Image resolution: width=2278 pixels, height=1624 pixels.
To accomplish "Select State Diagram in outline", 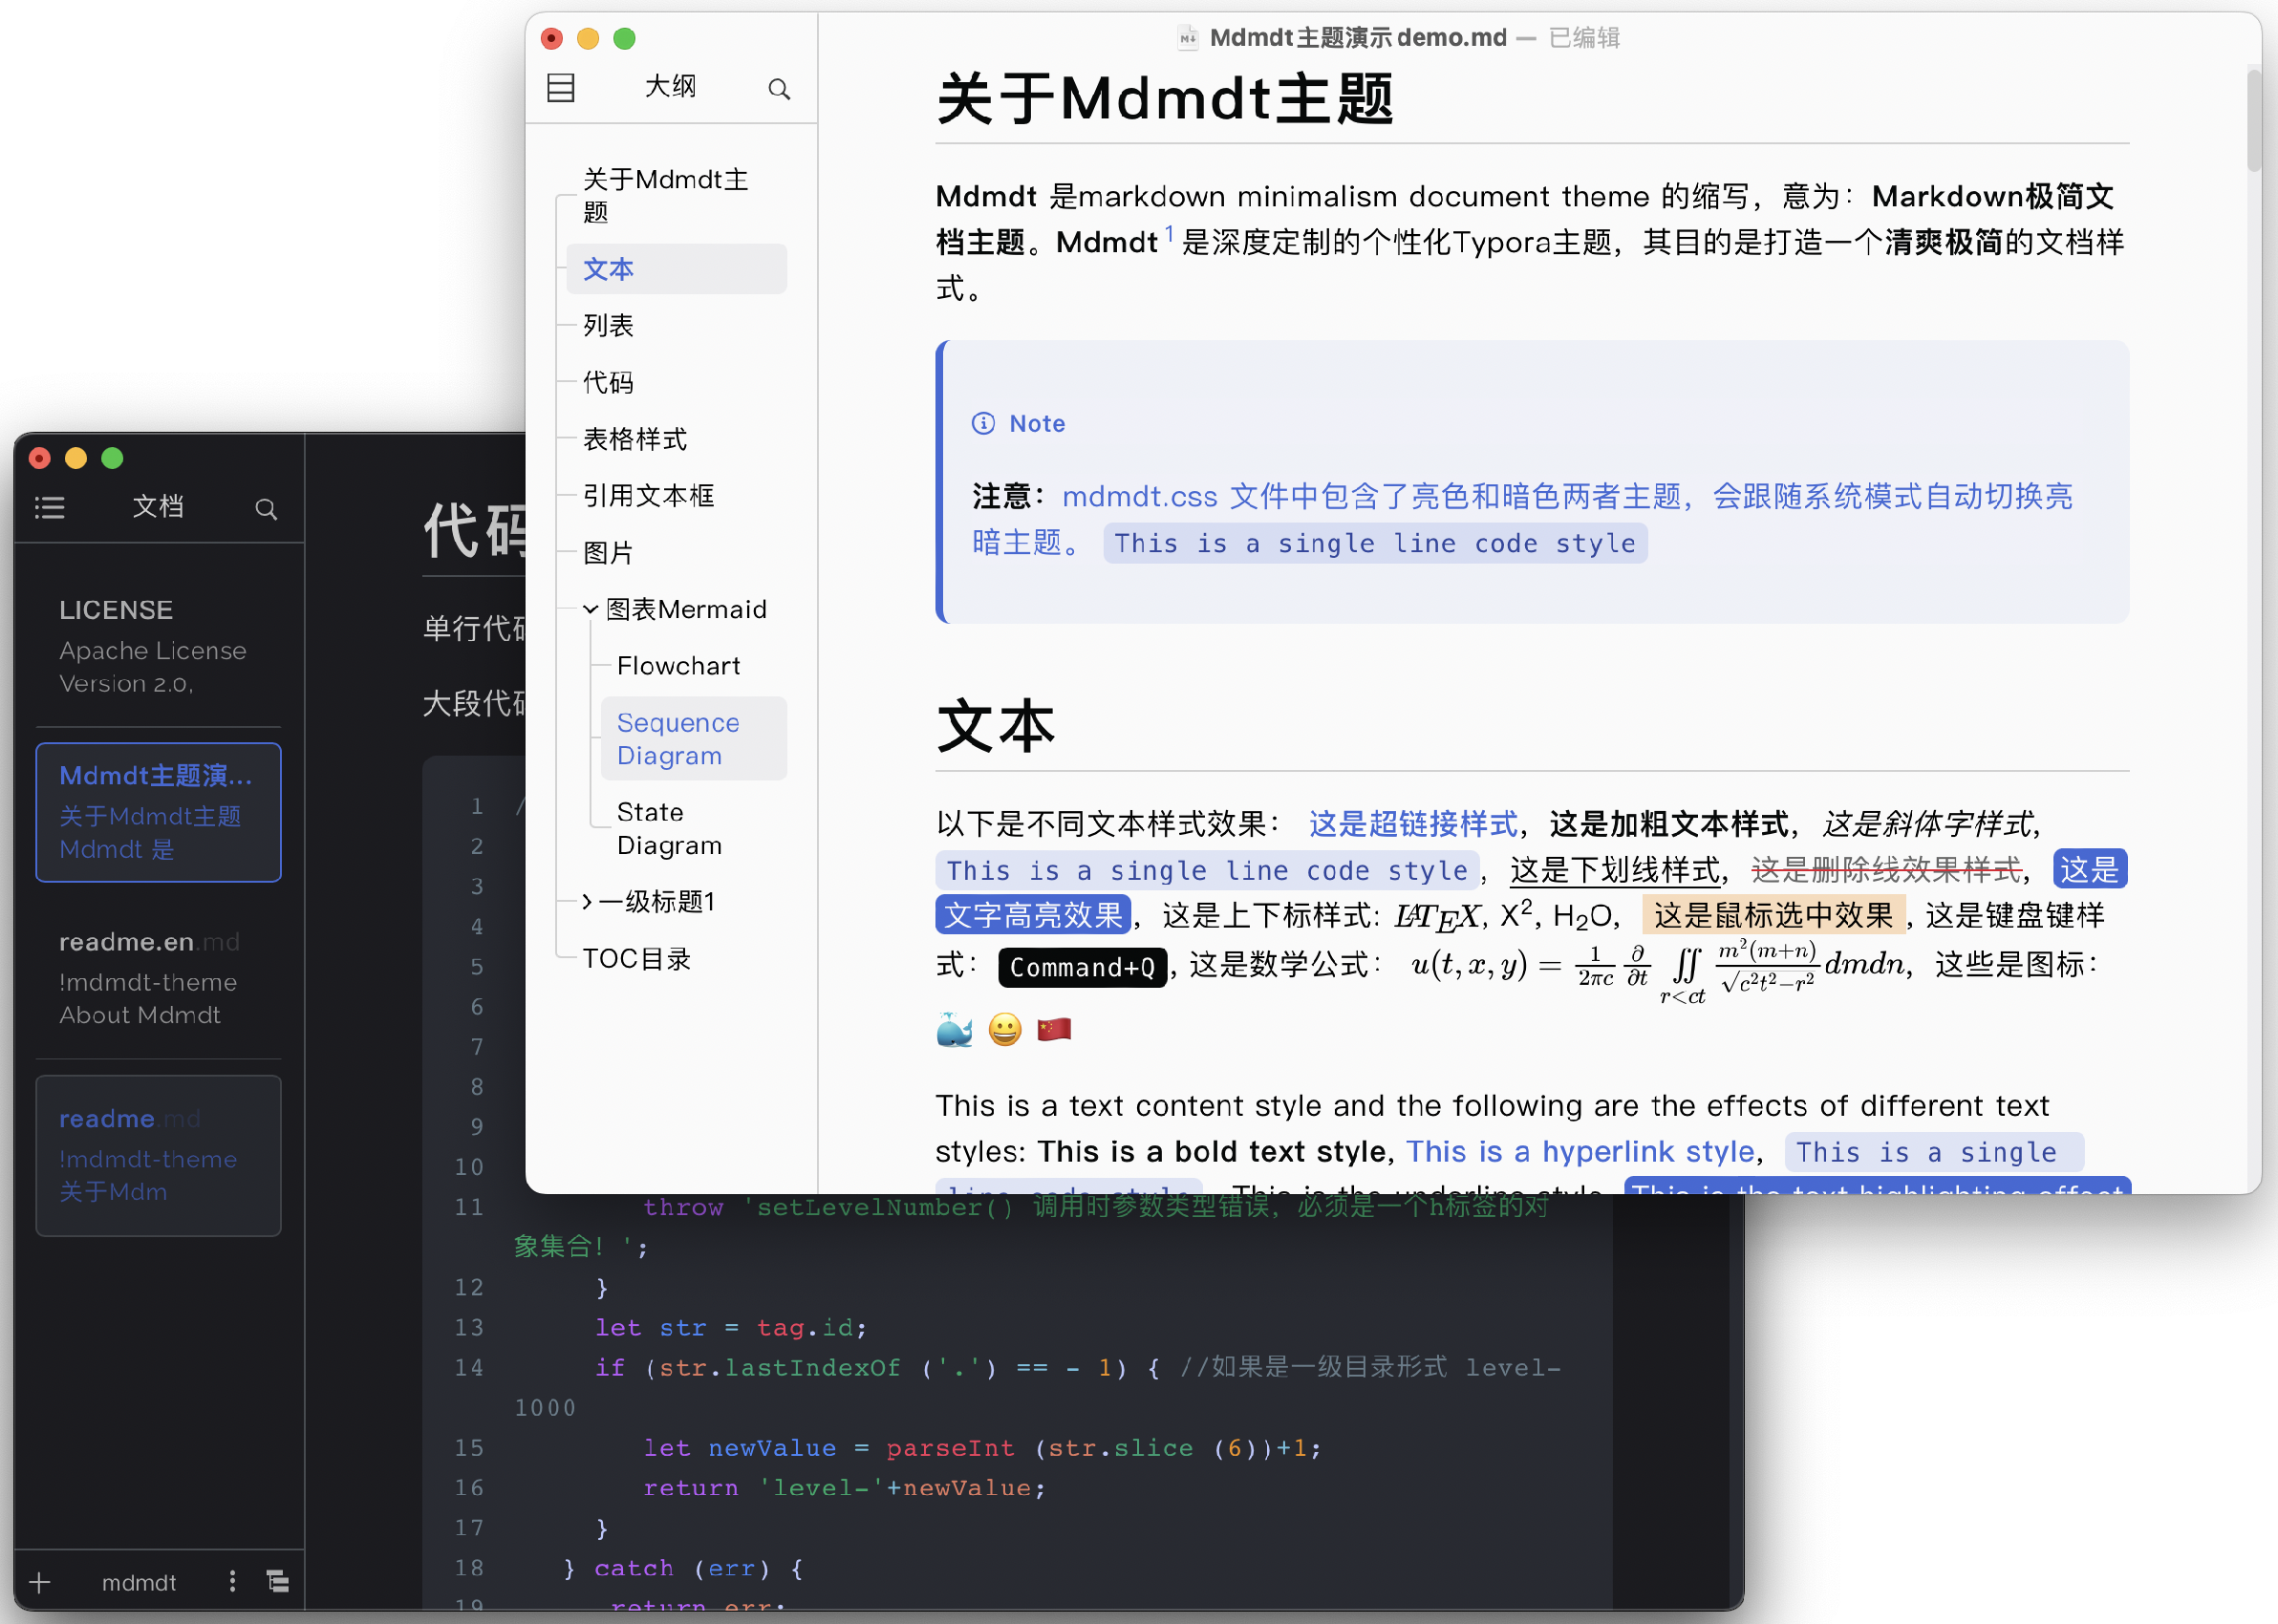I will pyautogui.click(x=669, y=829).
